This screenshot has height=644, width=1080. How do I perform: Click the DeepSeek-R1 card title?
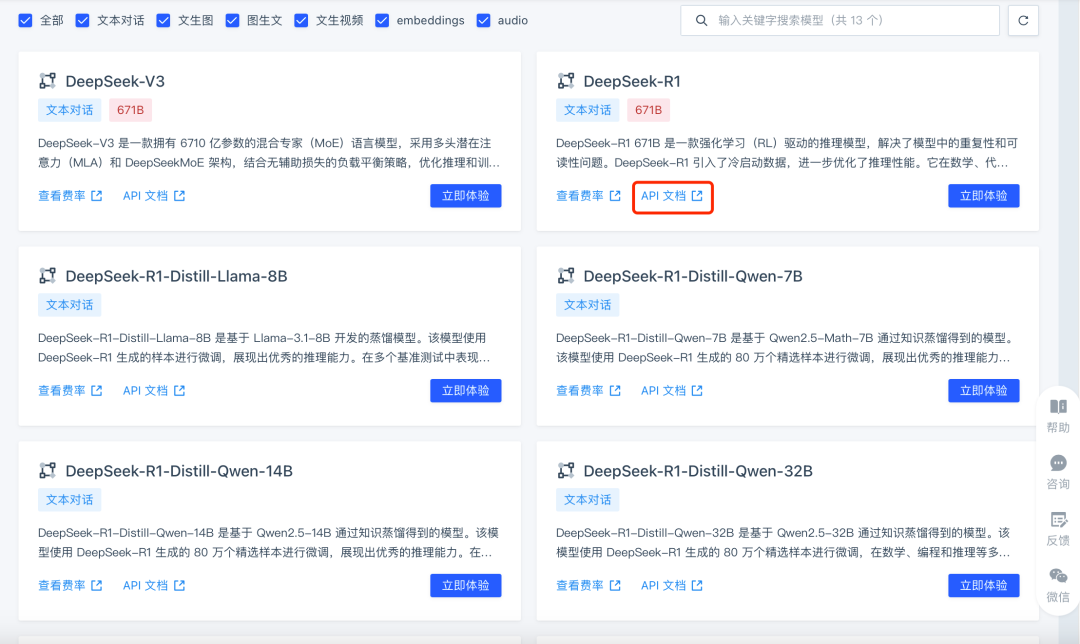pos(632,81)
